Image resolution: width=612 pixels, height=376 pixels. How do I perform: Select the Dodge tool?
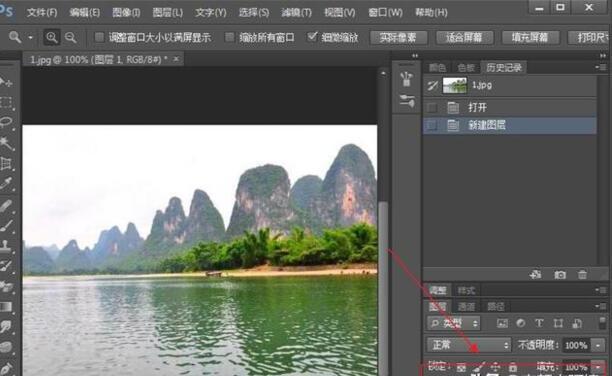[6, 347]
